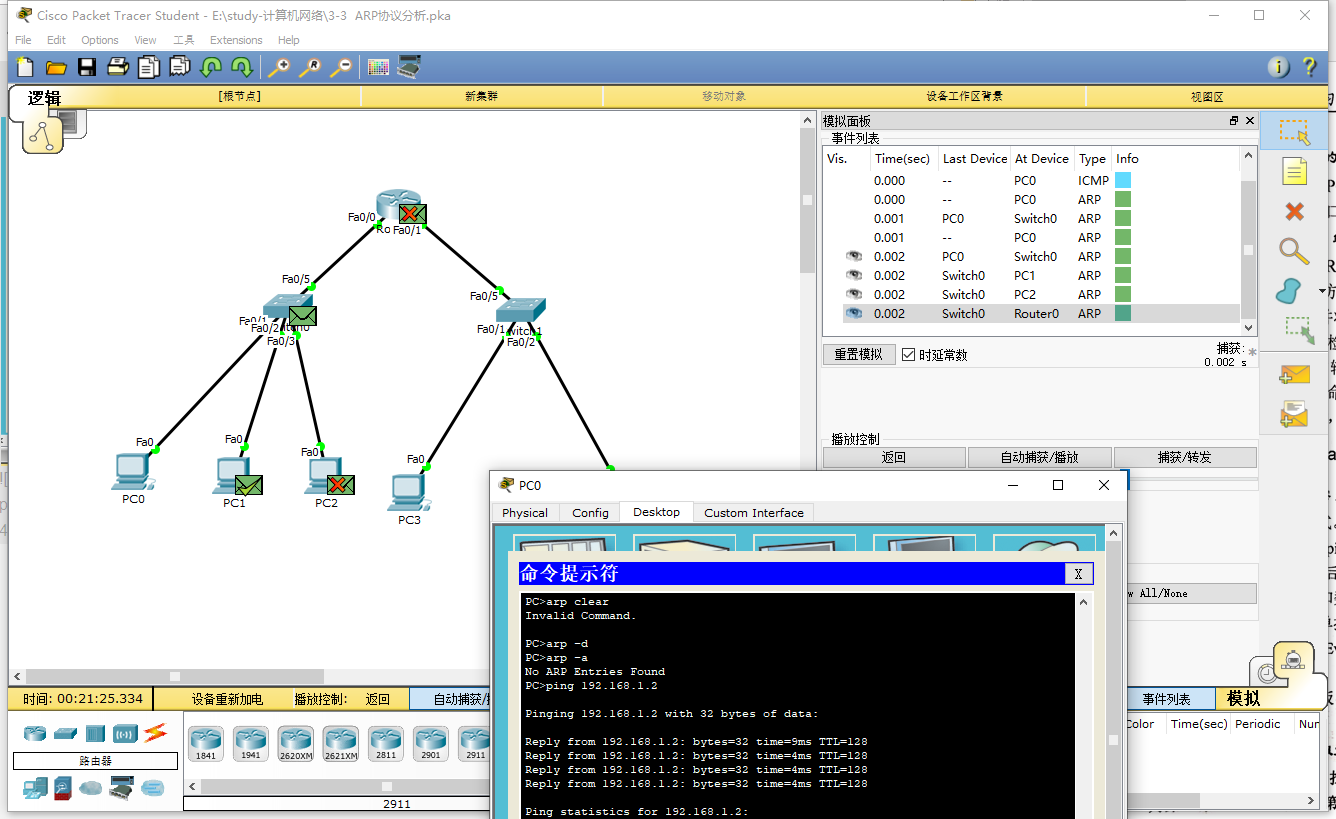Pick the 1841 router model
The width and height of the screenshot is (1336, 819).
click(x=206, y=744)
